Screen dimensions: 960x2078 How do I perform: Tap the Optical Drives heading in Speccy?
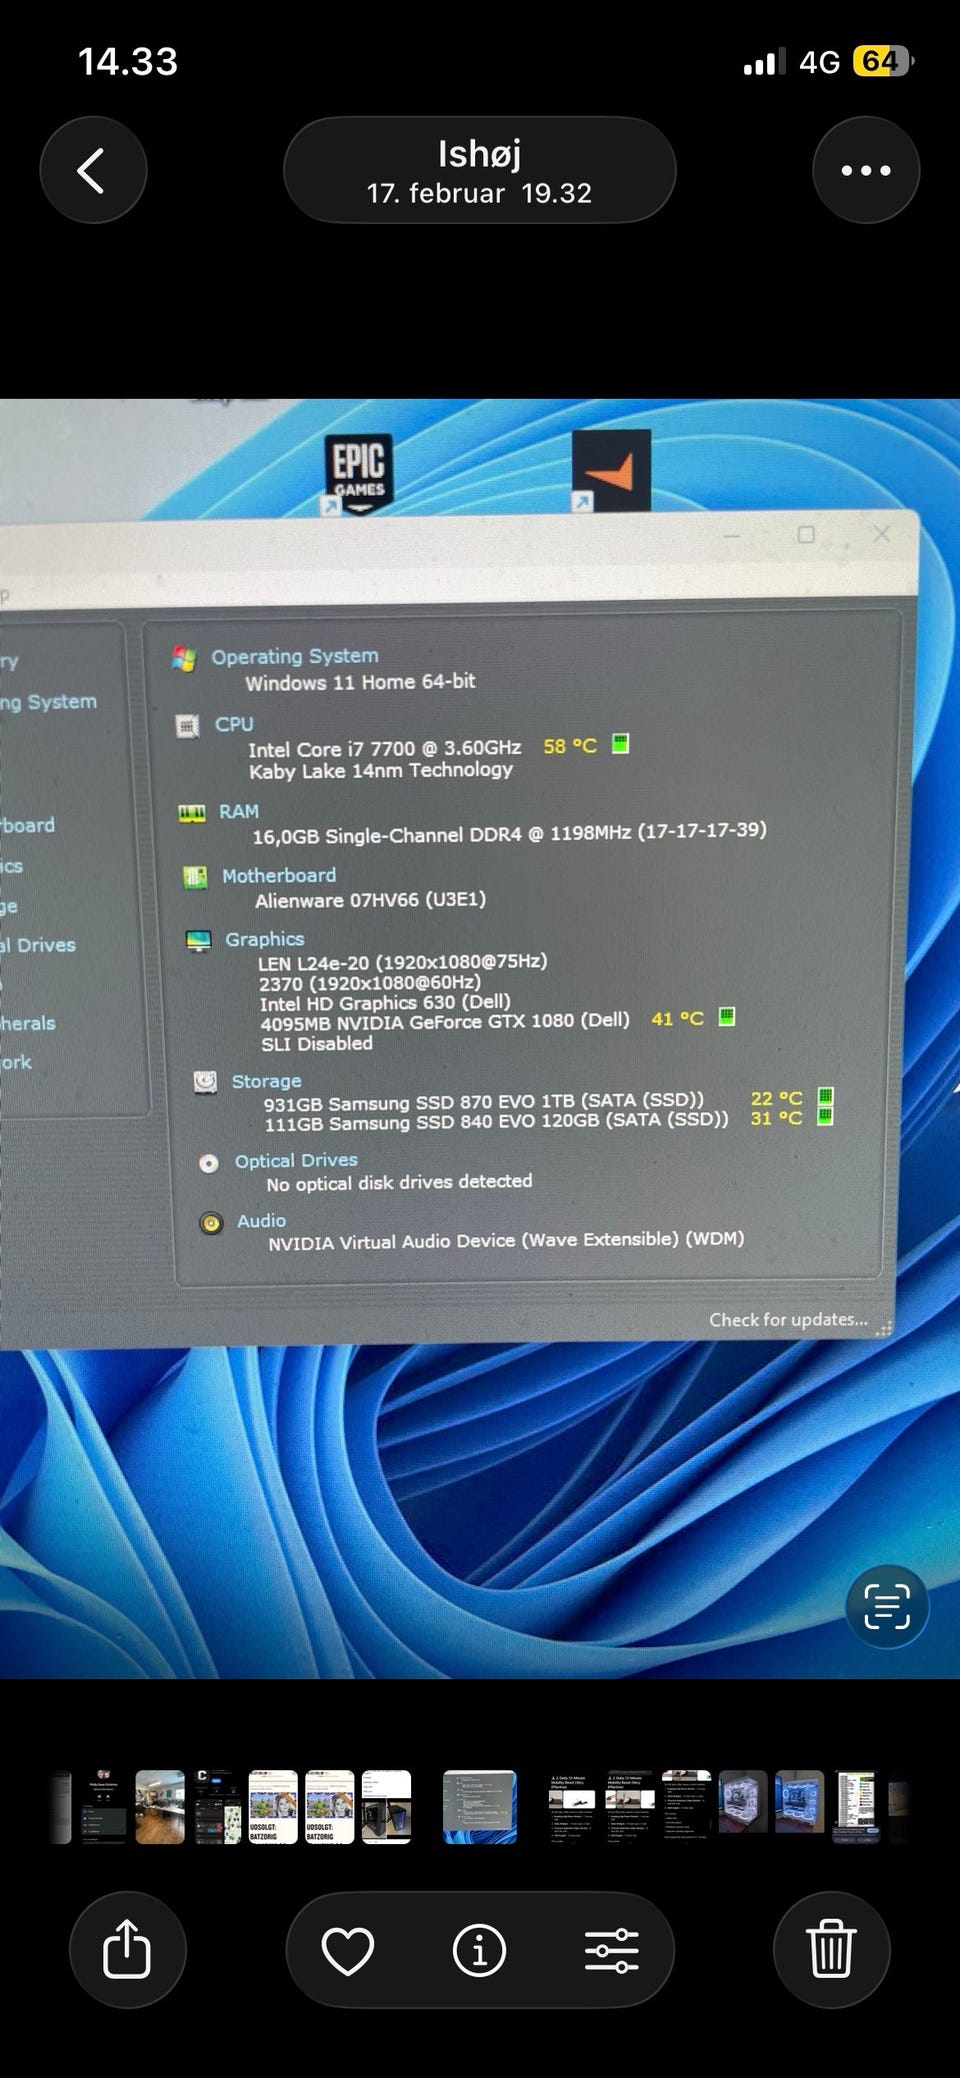click(x=296, y=1160)
